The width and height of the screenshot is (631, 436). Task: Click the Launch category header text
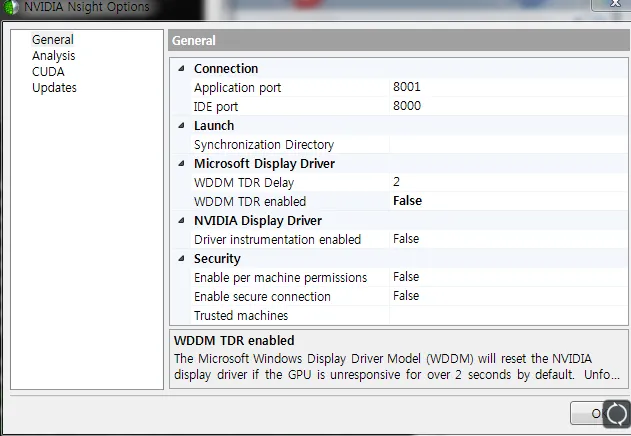pyautogui.click(x=214, y=126)
